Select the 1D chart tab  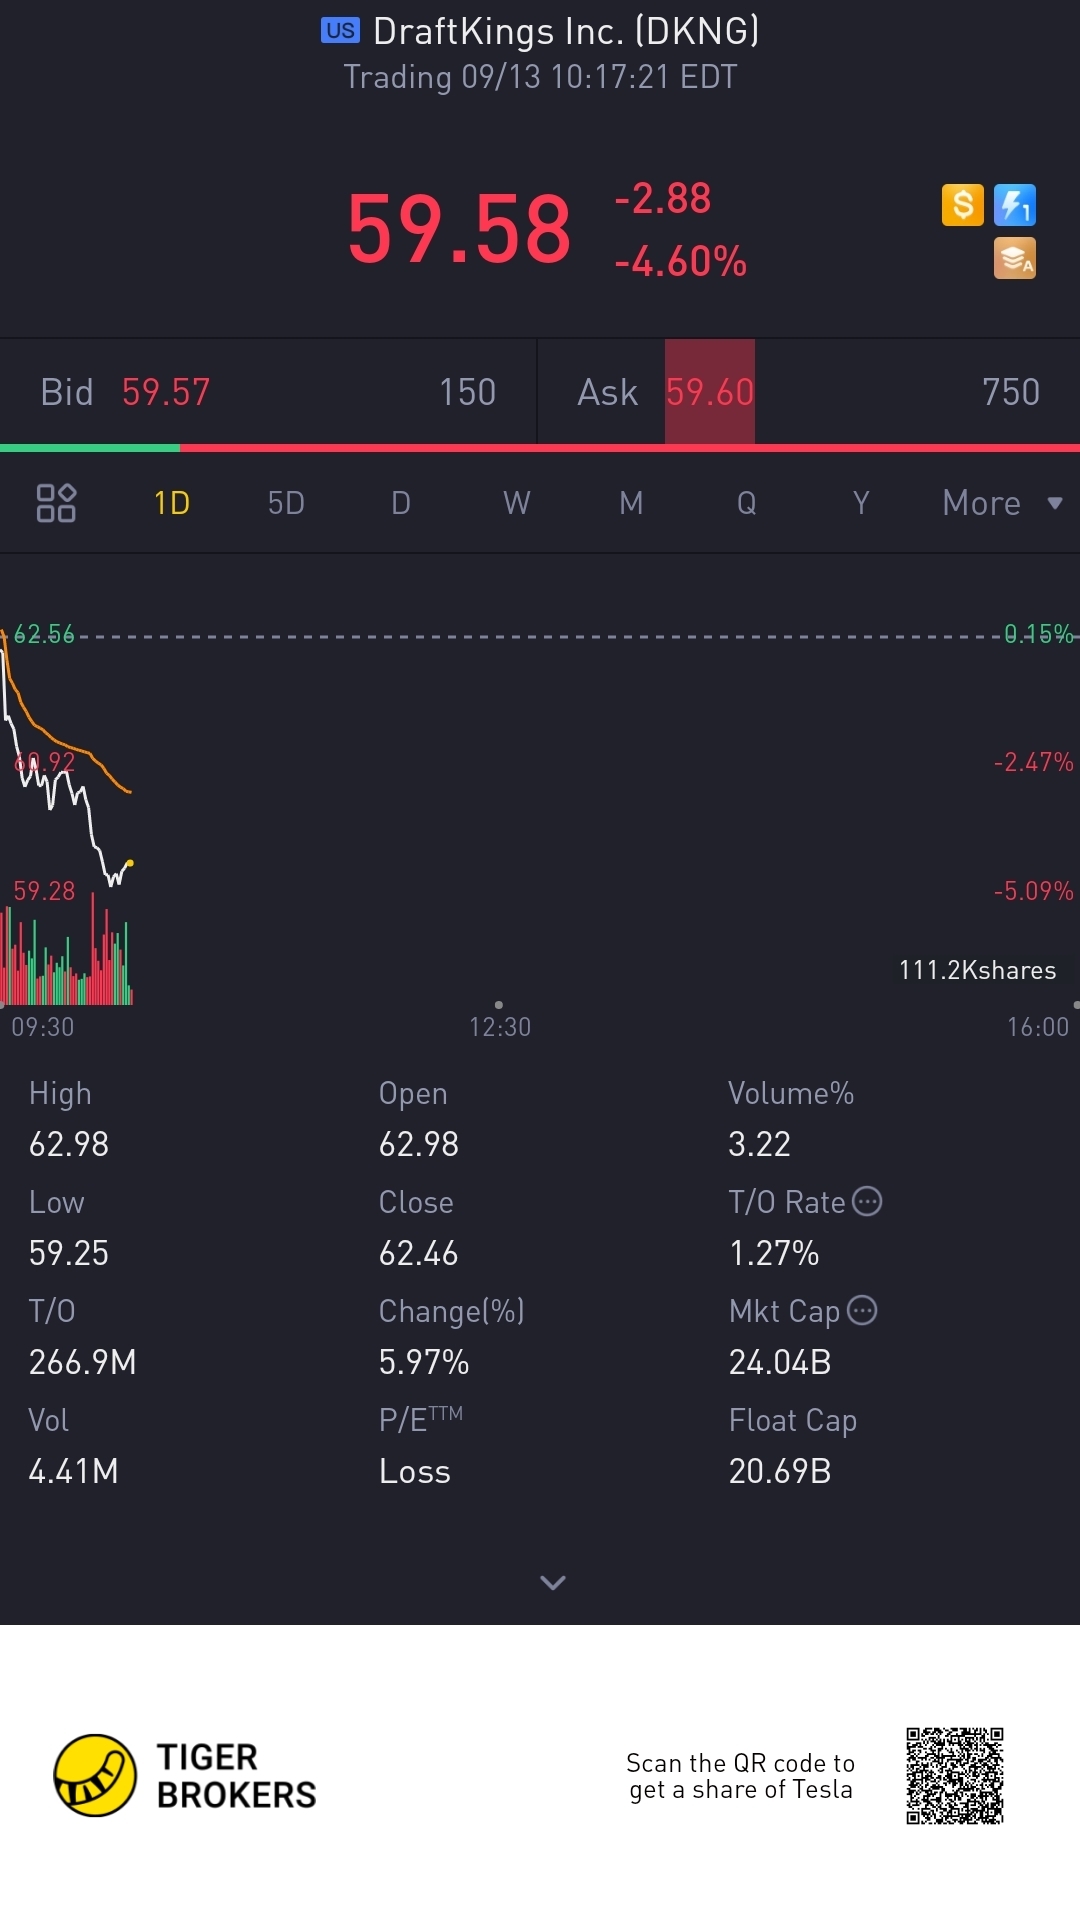click(x=172, y=503)
